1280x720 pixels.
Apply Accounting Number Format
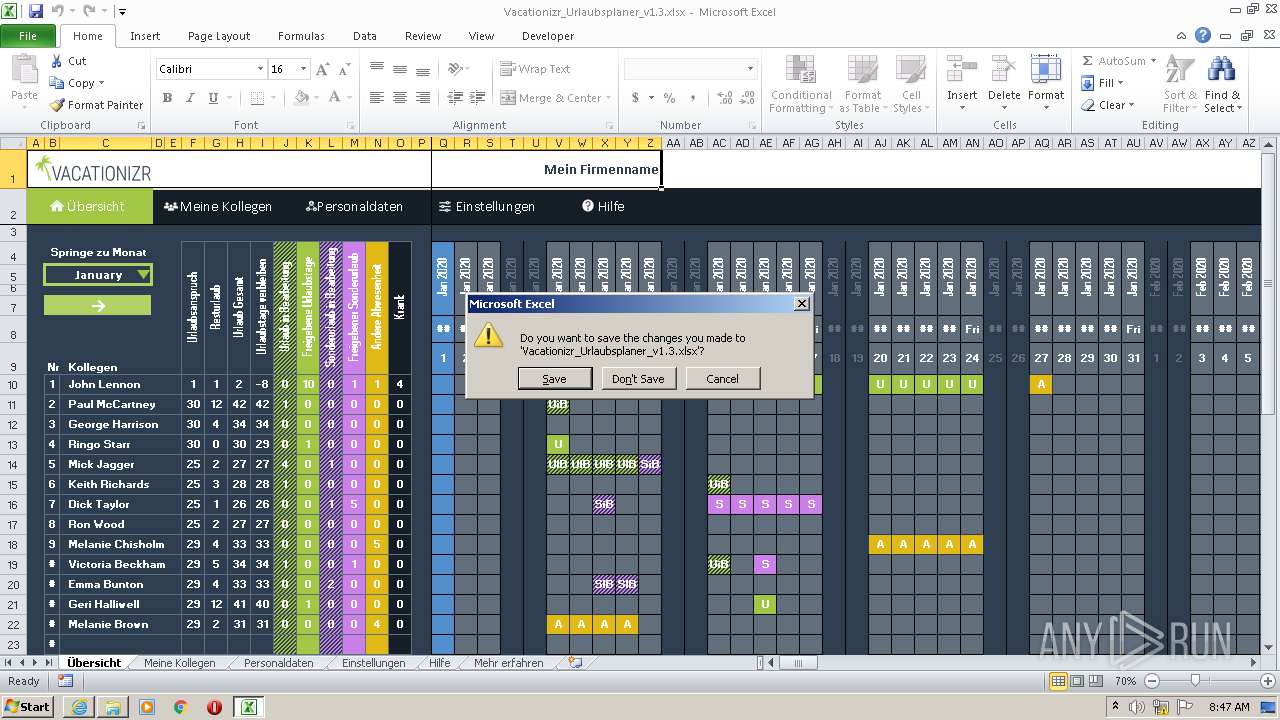click(635, 98)
